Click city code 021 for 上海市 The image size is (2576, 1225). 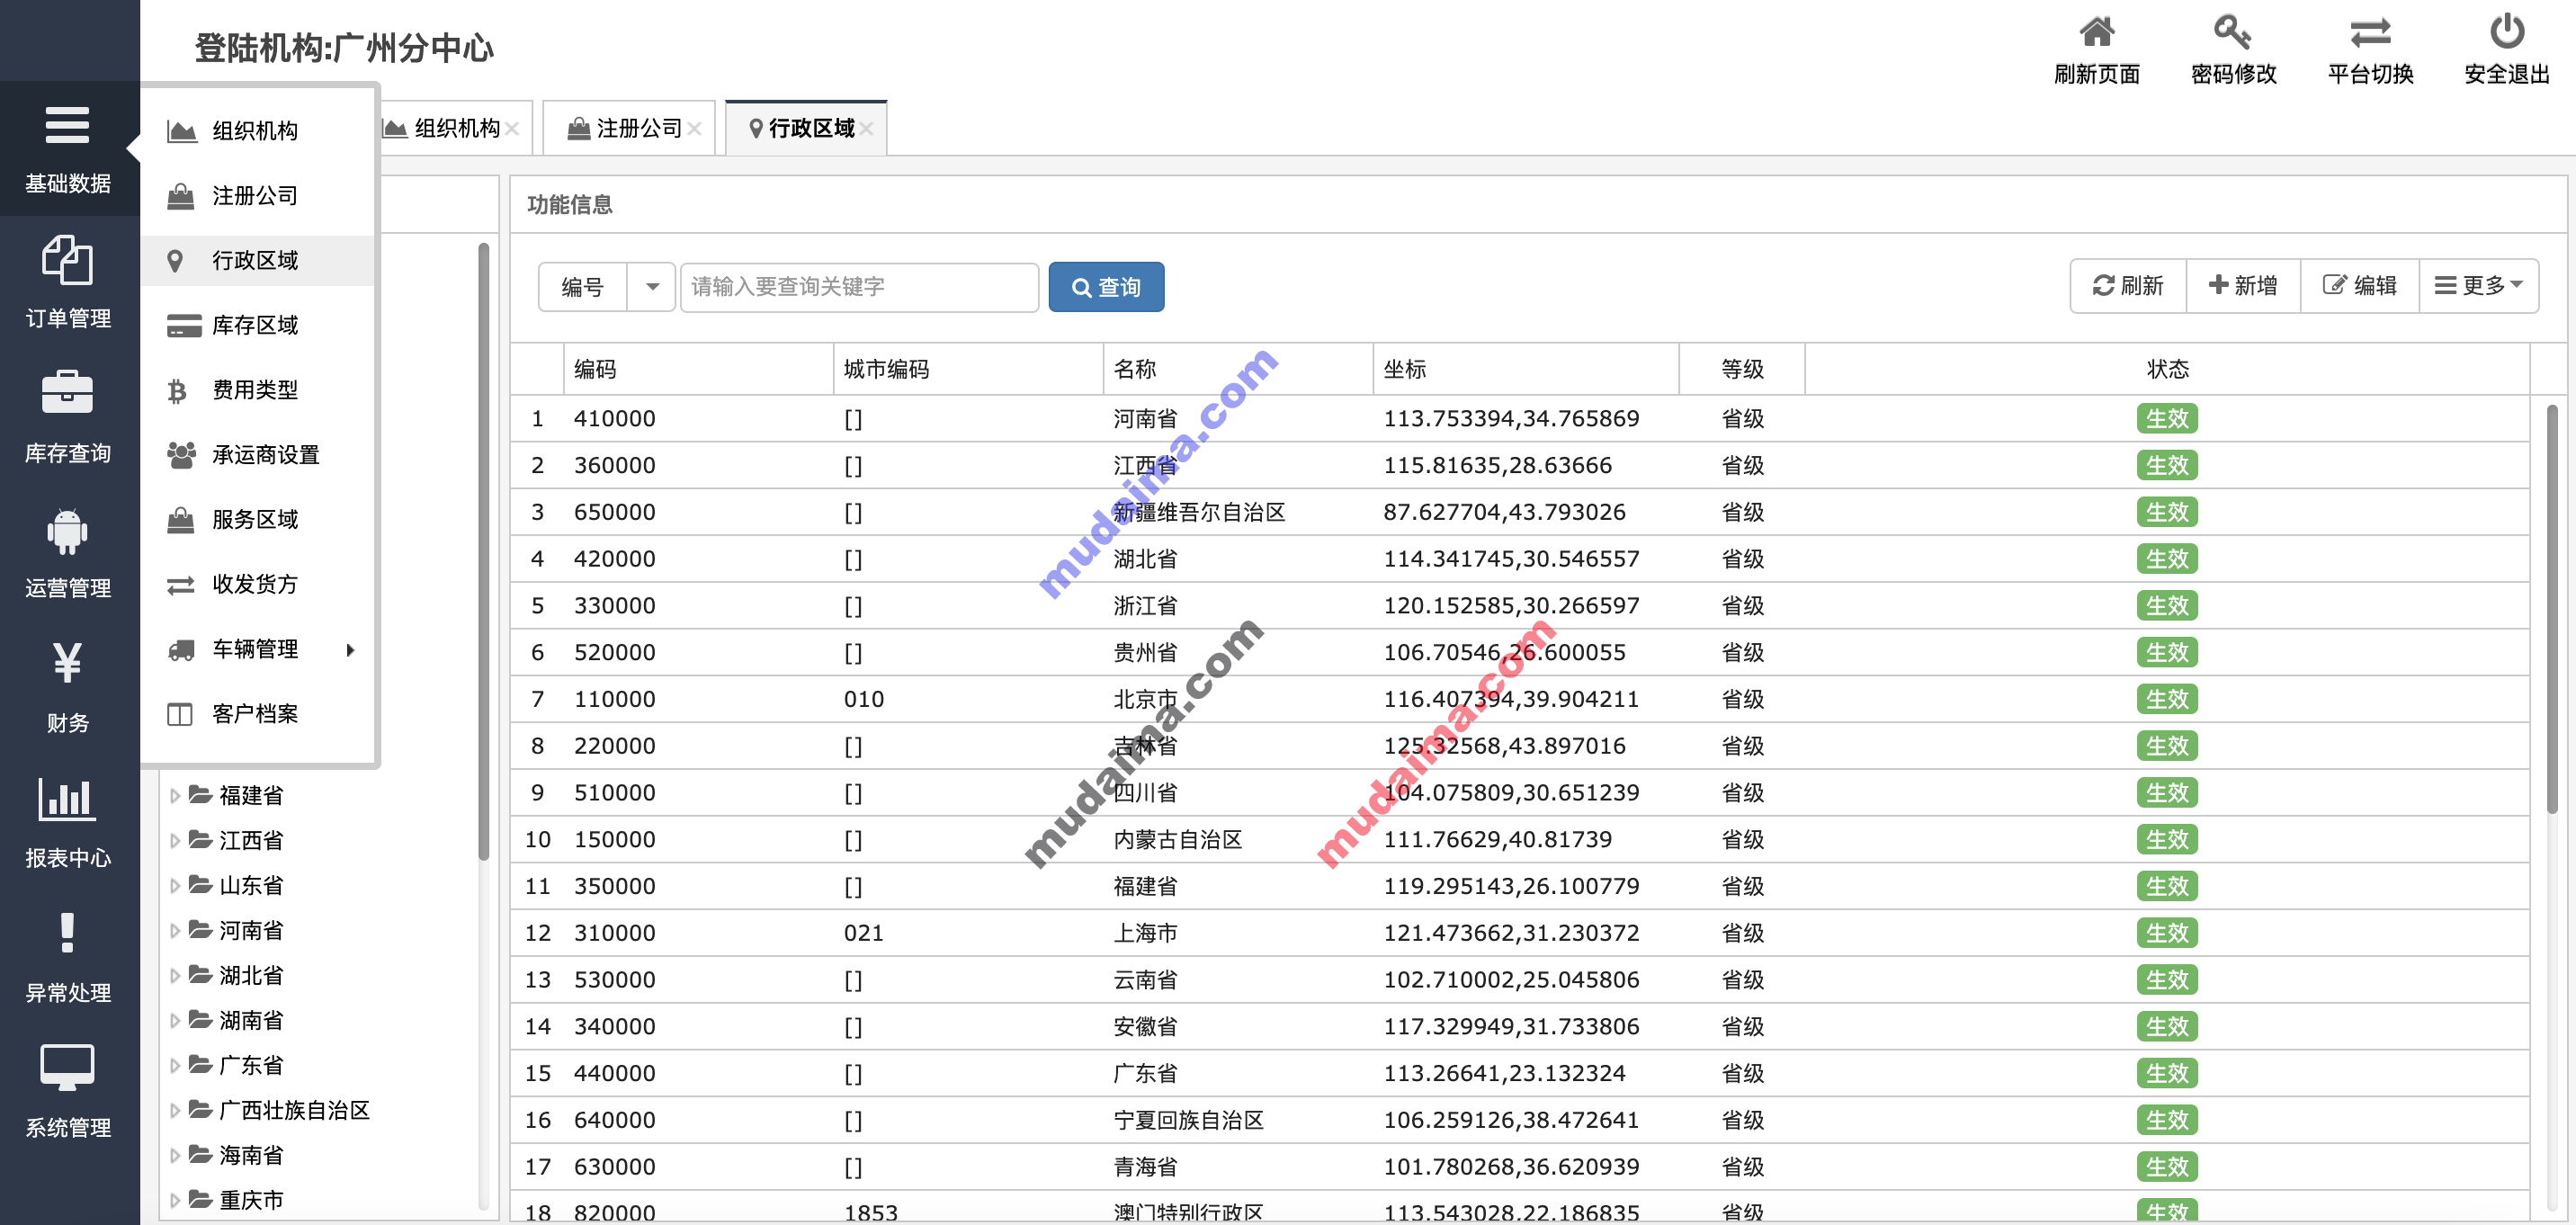[863, 934]
